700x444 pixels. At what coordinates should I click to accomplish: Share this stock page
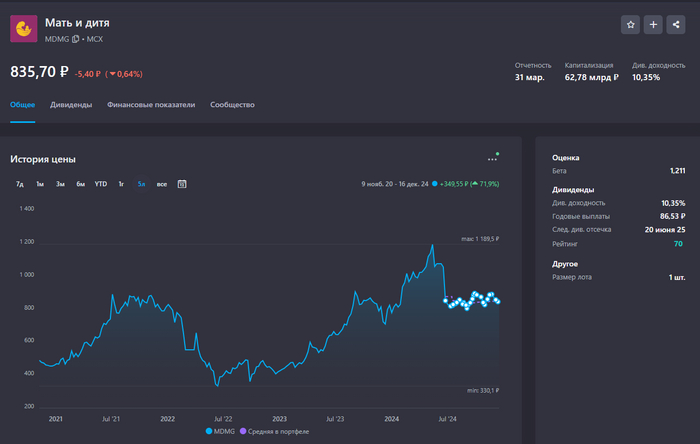[x=677, y=25]
